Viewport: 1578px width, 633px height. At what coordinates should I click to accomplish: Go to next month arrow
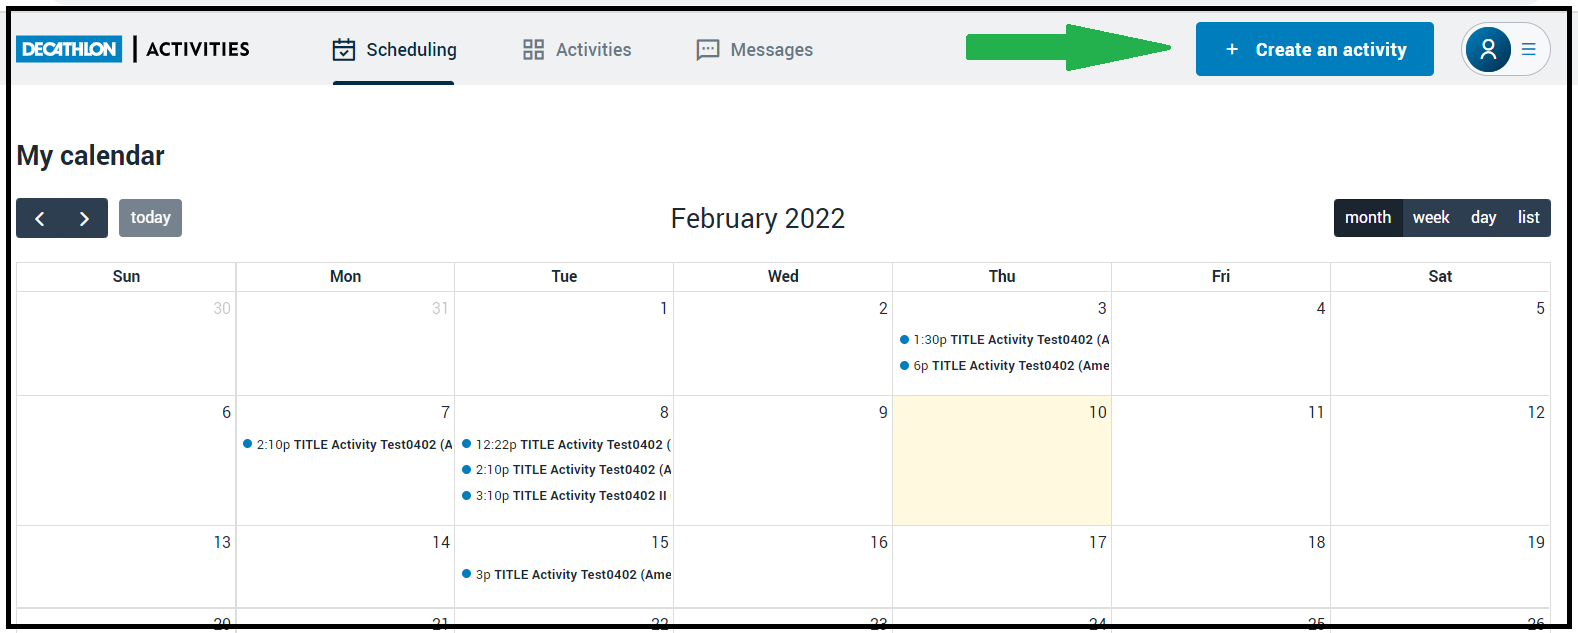[85, 218]
